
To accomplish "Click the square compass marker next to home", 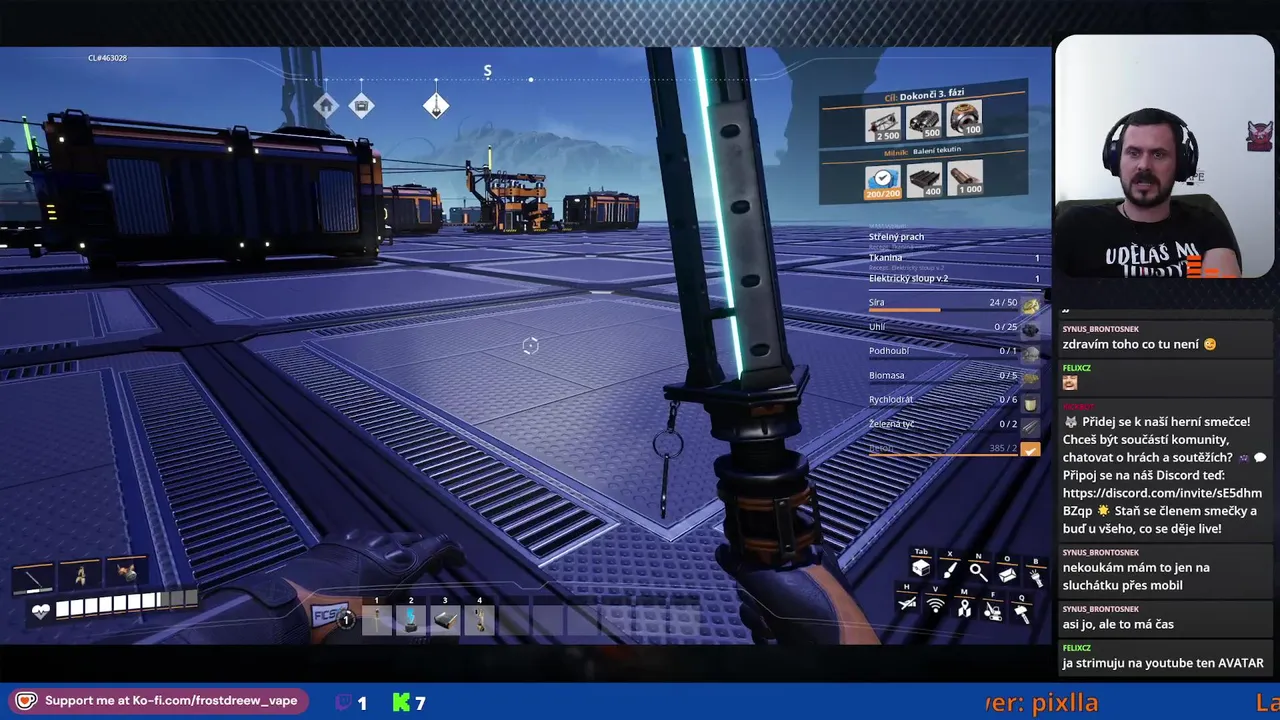I will click(x=361, y=105).
